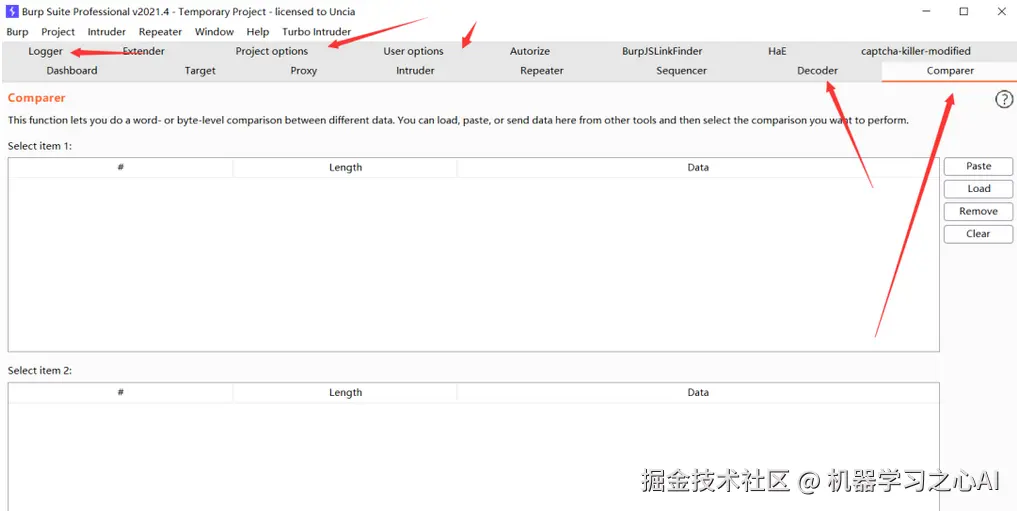Switch to the Proxy tab
1017x511 pixels.
click(x=304, y=71)
